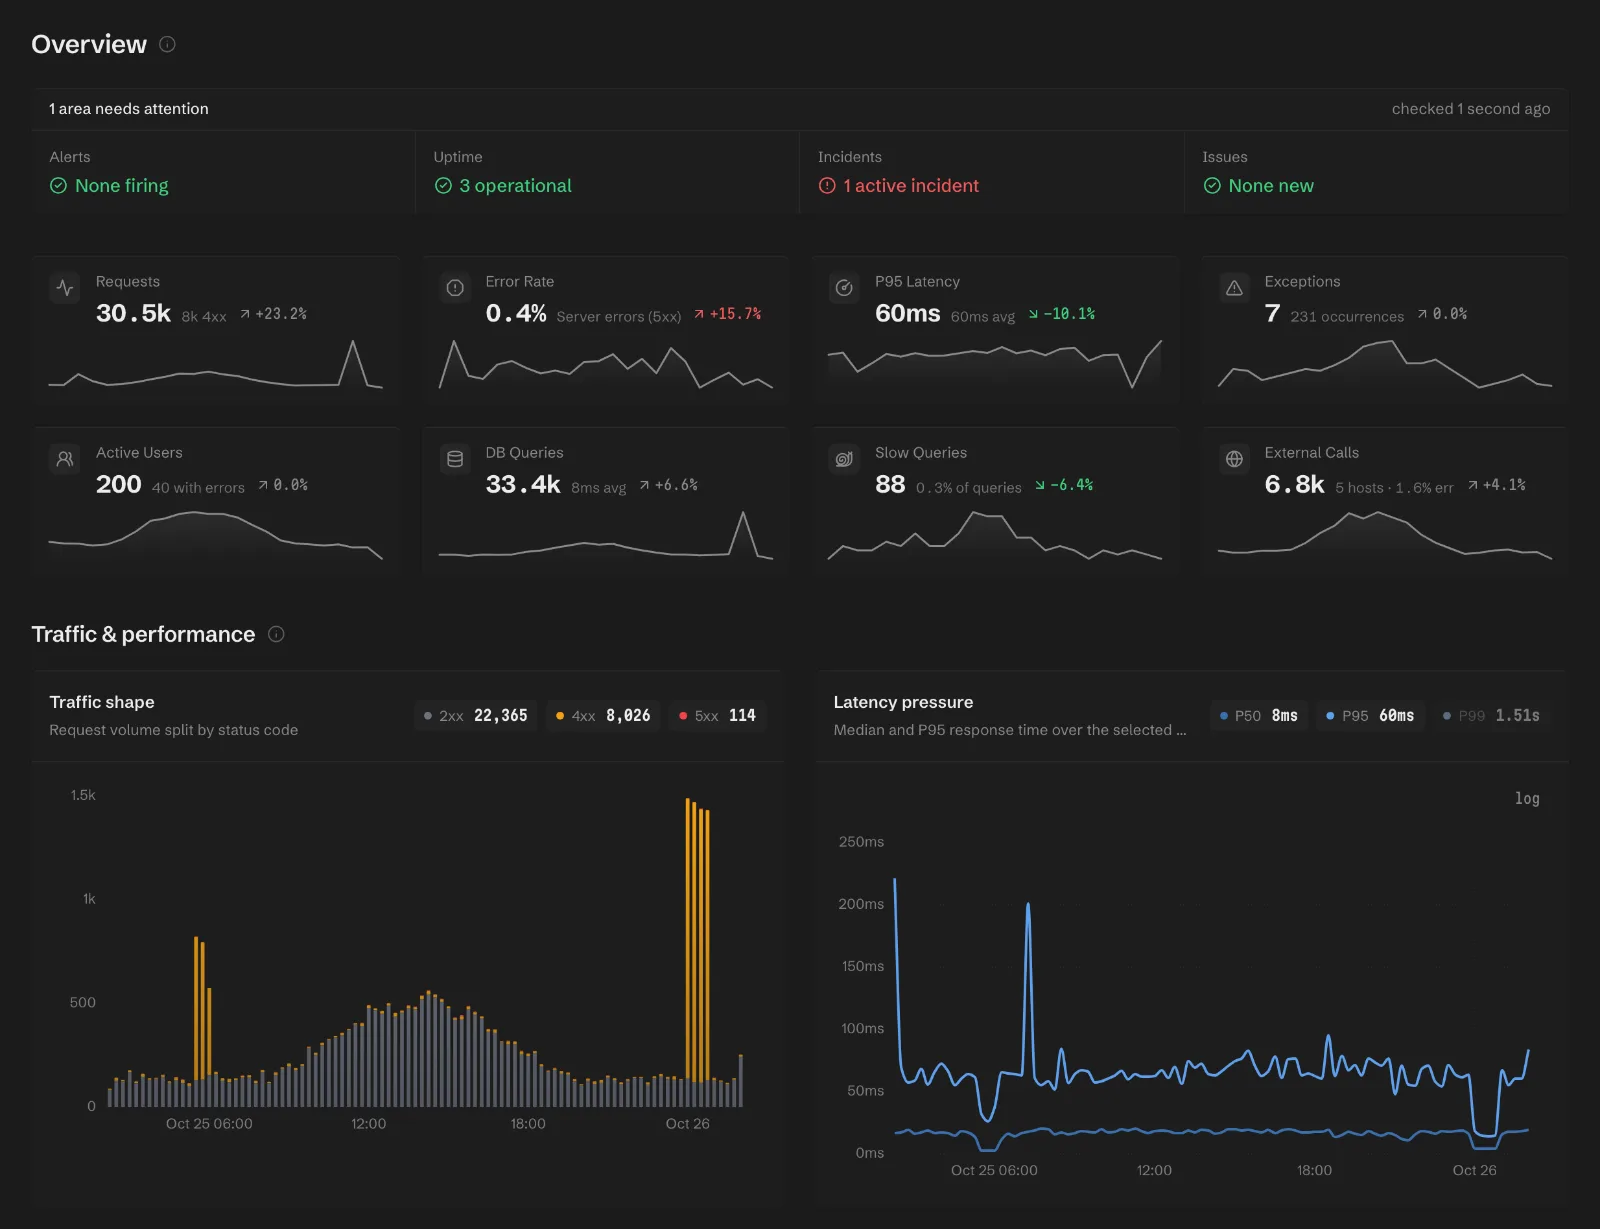Click the External Calls globe icon
The width and height of the screenshot is (1600, 1229).
coord(1234,459)
